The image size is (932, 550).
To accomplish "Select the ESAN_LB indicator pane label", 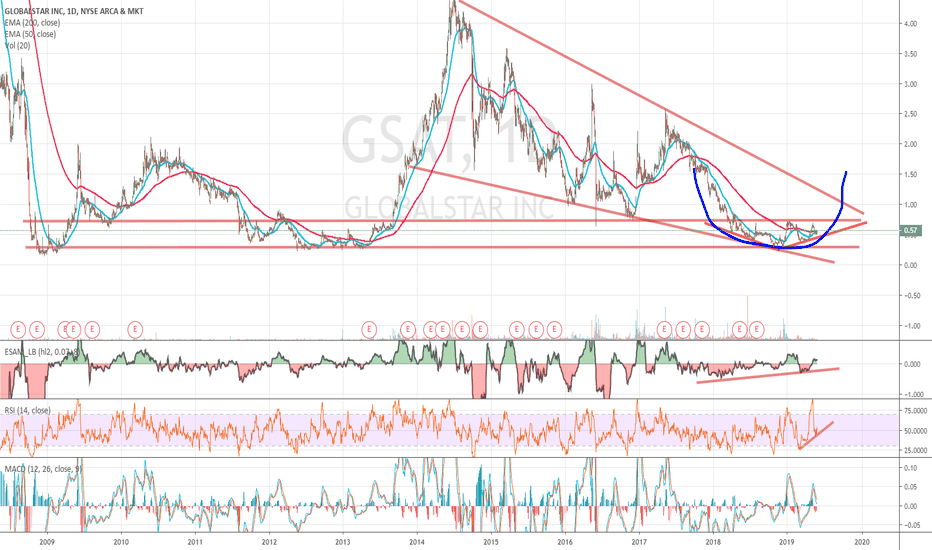I will click(42, 352).
